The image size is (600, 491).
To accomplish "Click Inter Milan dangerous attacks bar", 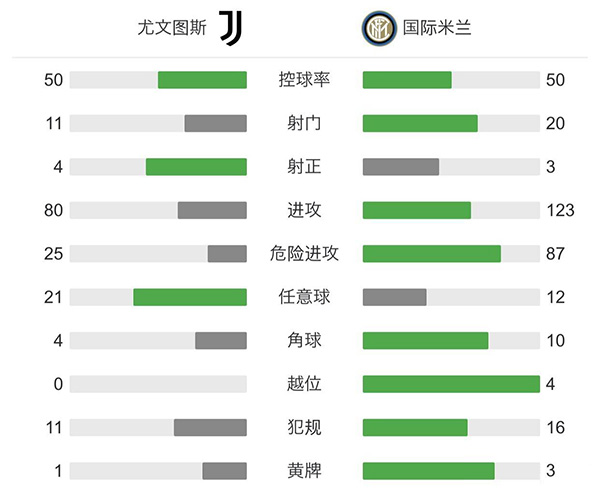I will 431,253.
